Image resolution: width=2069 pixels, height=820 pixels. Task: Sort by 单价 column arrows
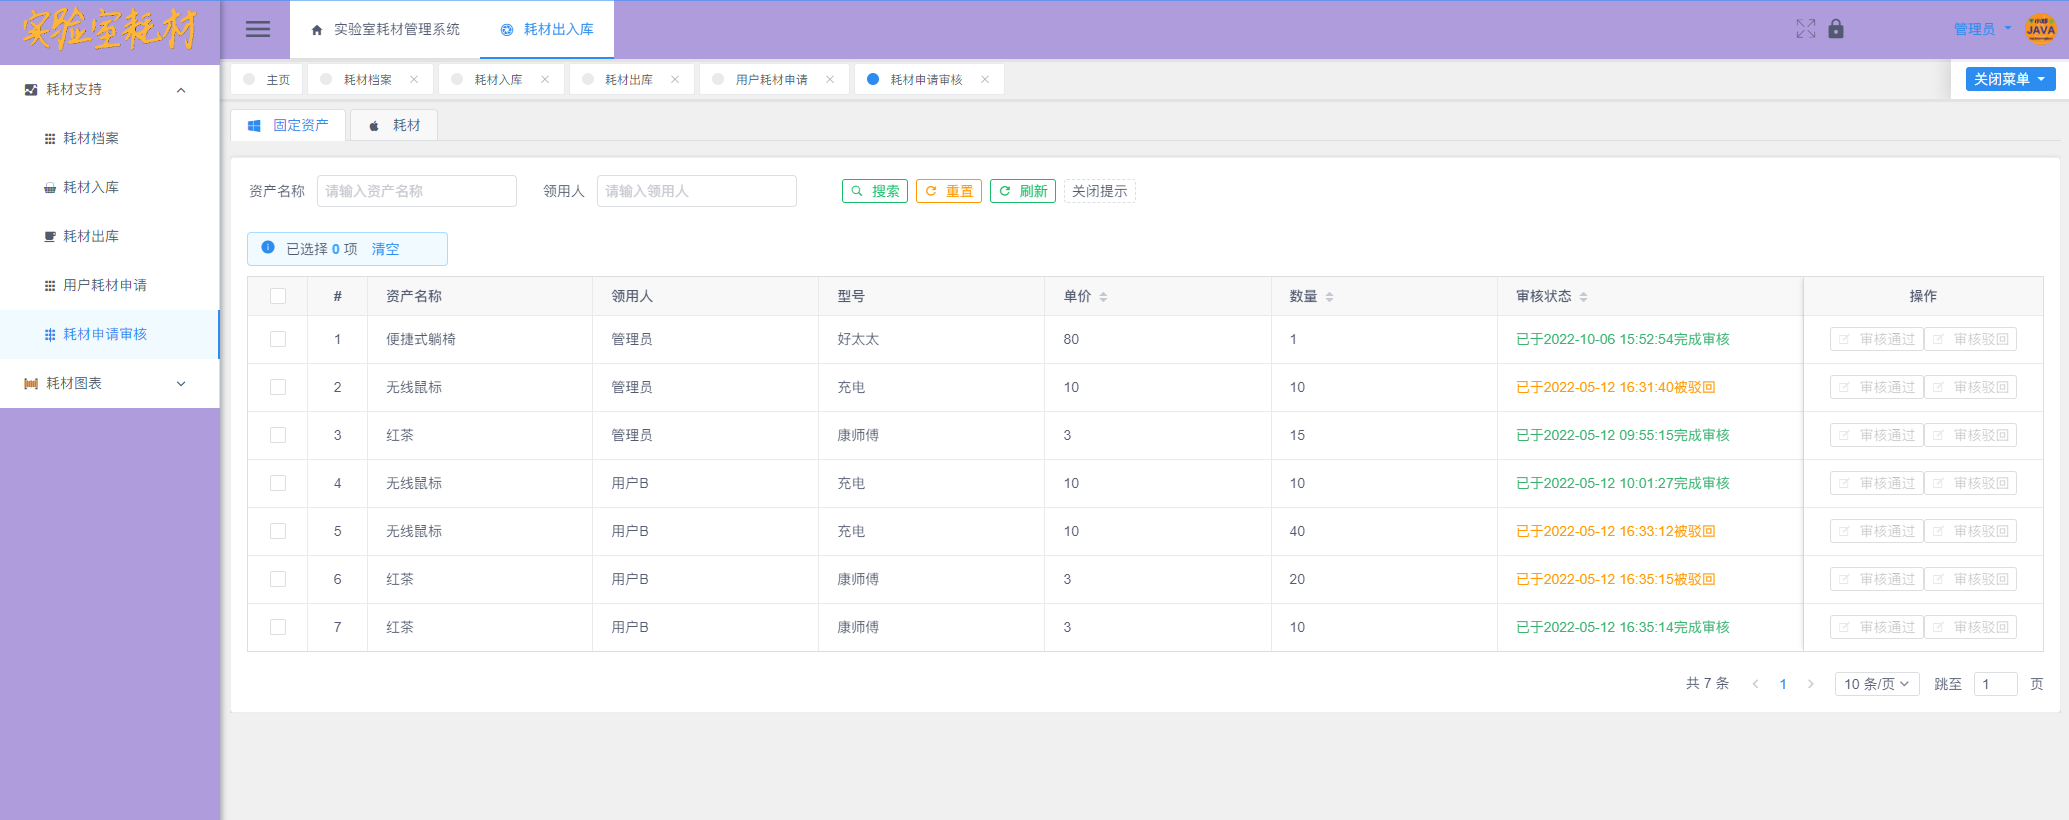click(x=1103, y=297)
